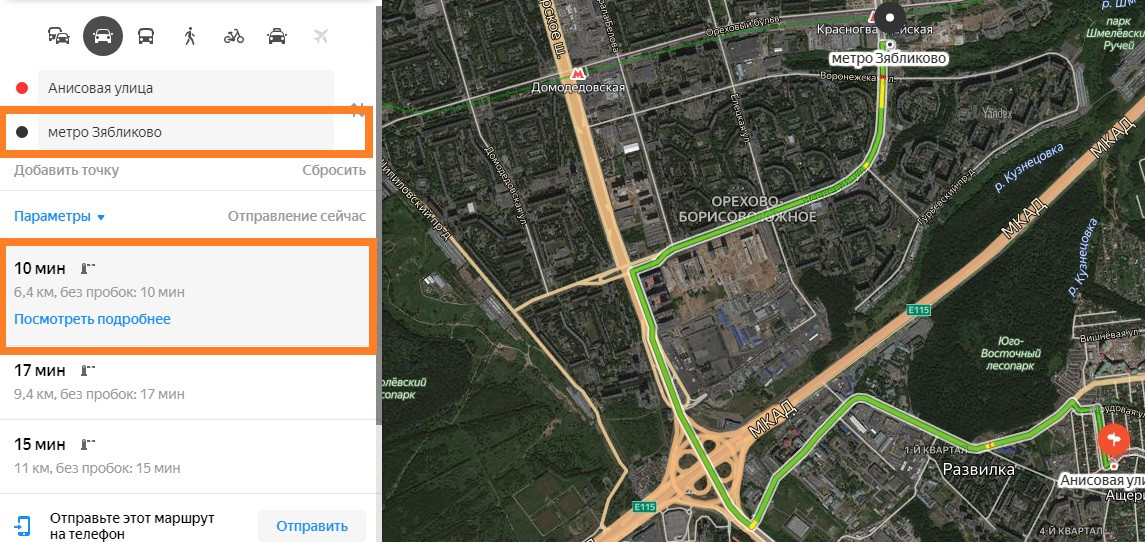Click the метро Зябликово destination field
1145x542 pixels.
185,132
